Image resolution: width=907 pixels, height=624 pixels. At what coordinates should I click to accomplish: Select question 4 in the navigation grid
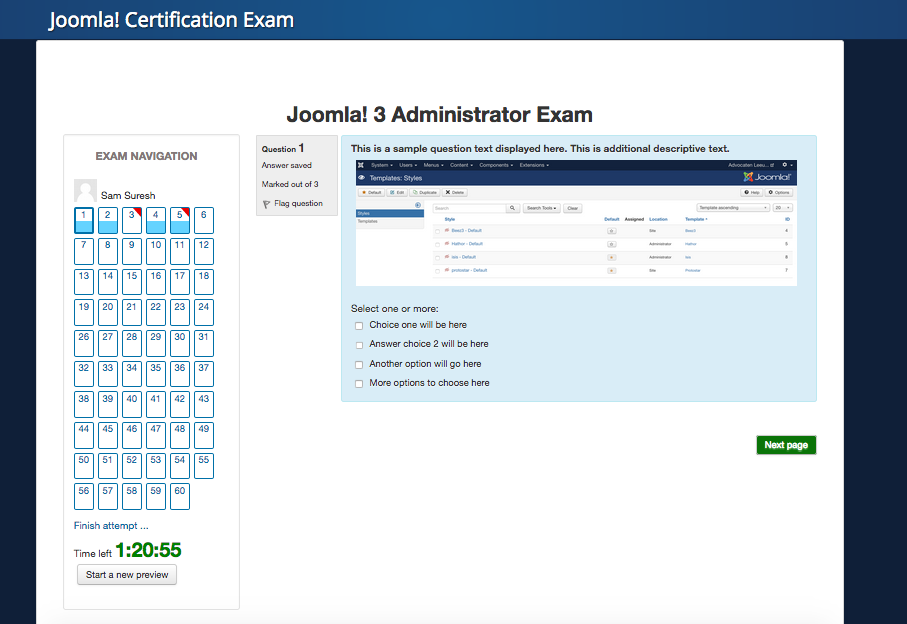click(156, 220)
